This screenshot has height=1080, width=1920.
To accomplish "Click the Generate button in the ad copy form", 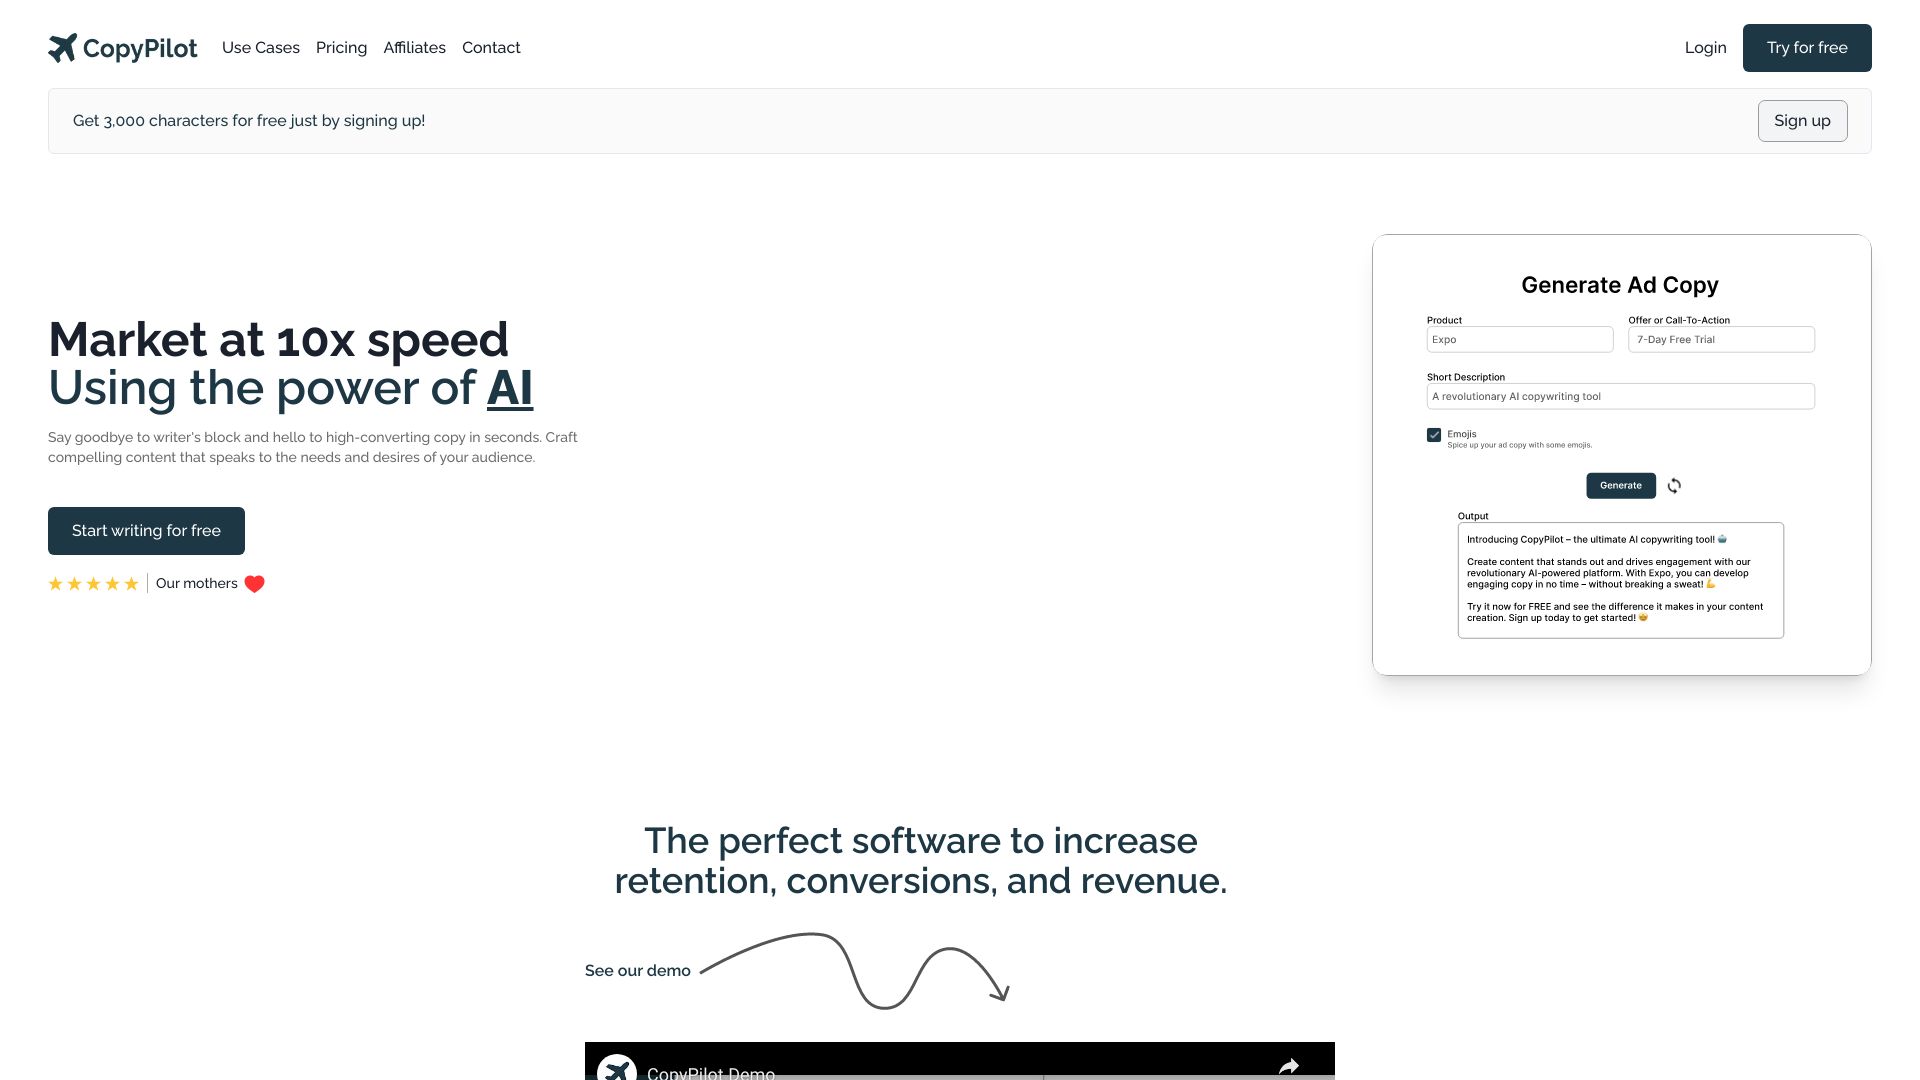I will coord(1621,485).
